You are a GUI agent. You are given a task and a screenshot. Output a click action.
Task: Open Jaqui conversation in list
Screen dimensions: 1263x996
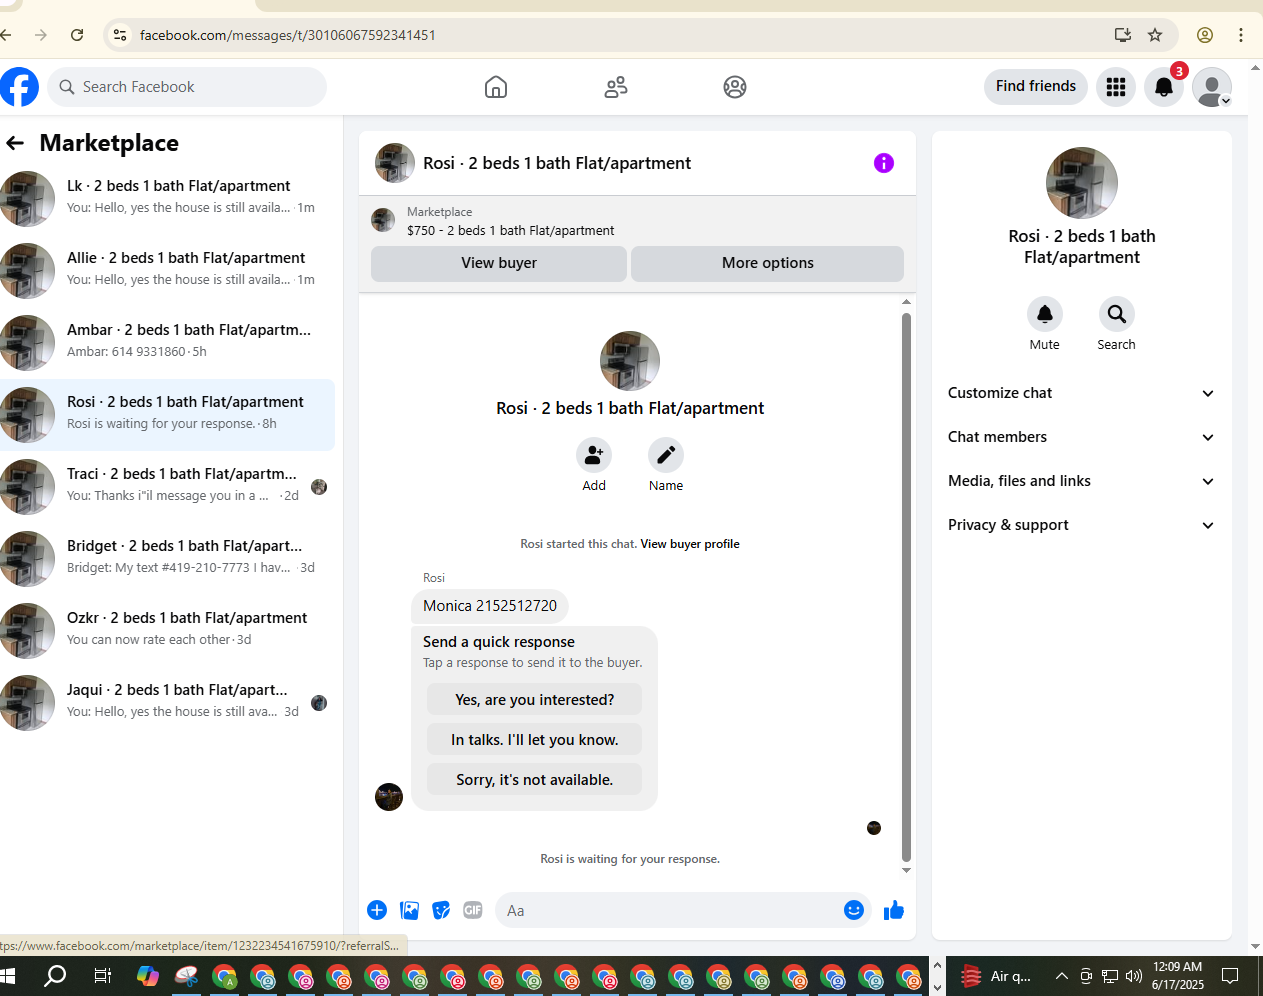point(167,702)
